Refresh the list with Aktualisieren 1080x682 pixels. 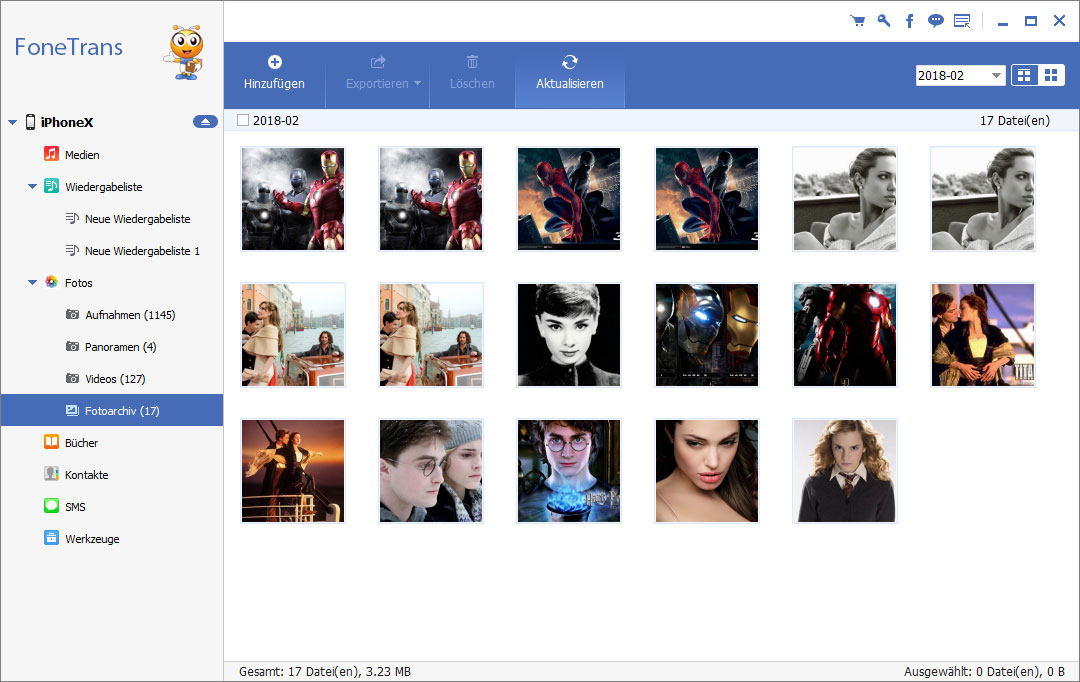(570, 73)
